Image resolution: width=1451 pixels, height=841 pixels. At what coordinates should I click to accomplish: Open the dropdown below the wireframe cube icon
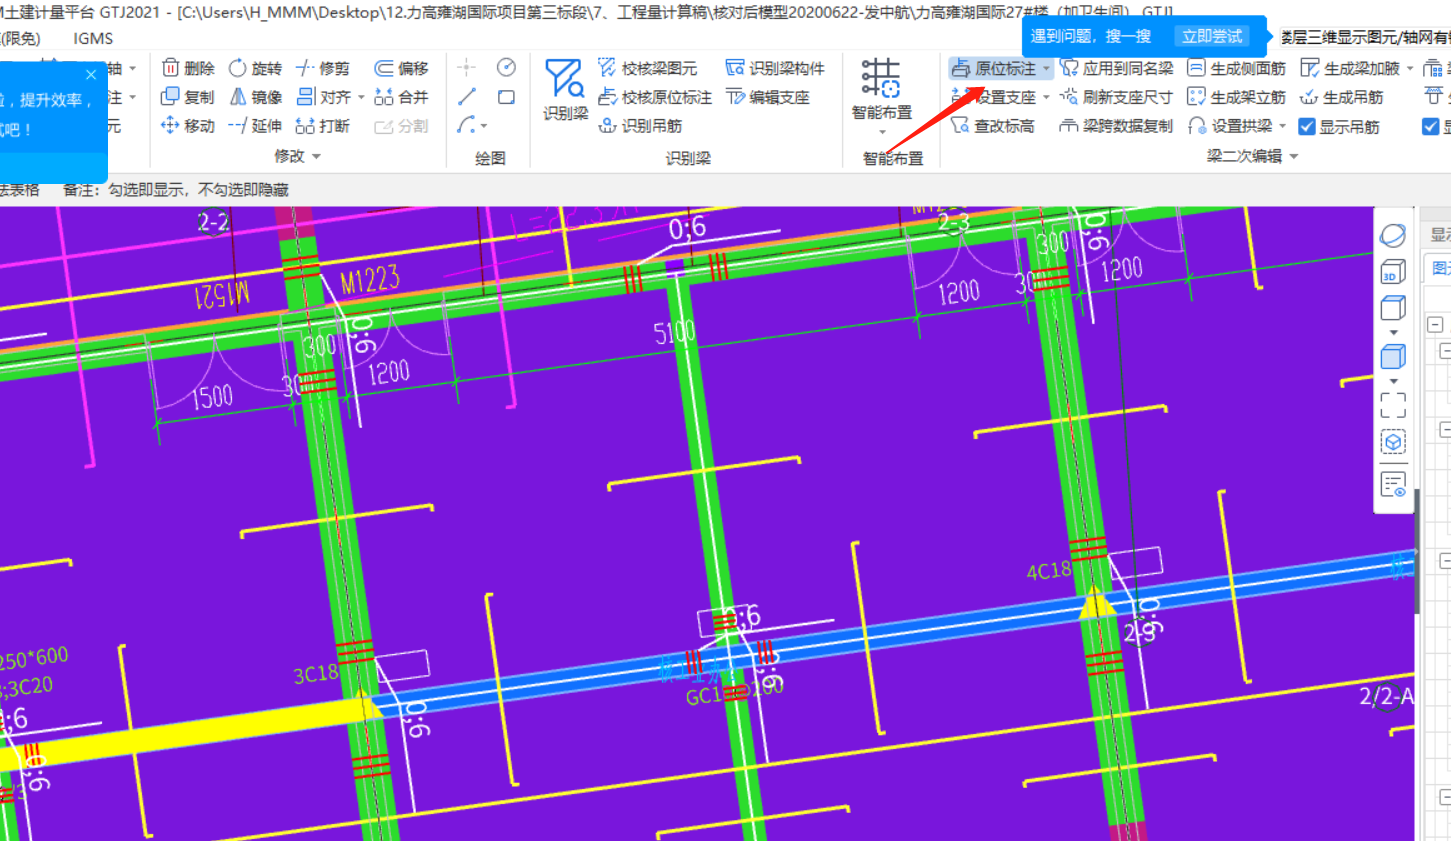click(x=1393, y=332)
